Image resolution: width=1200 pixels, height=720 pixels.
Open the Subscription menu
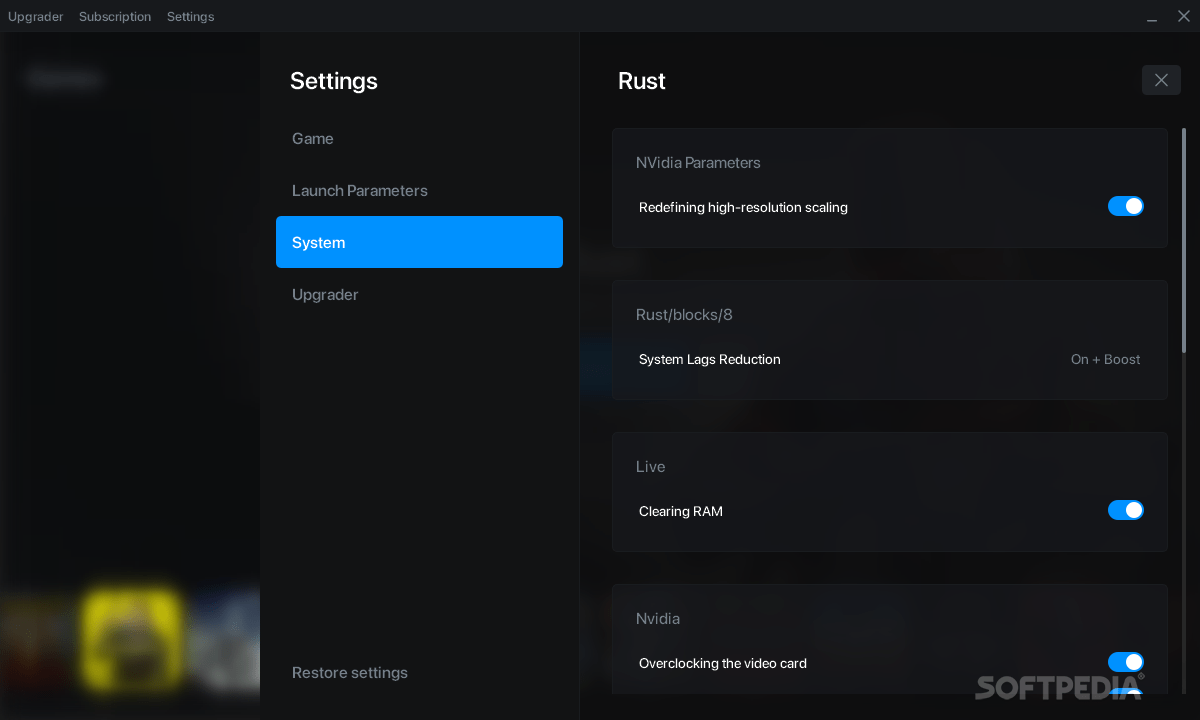(115, 16)
